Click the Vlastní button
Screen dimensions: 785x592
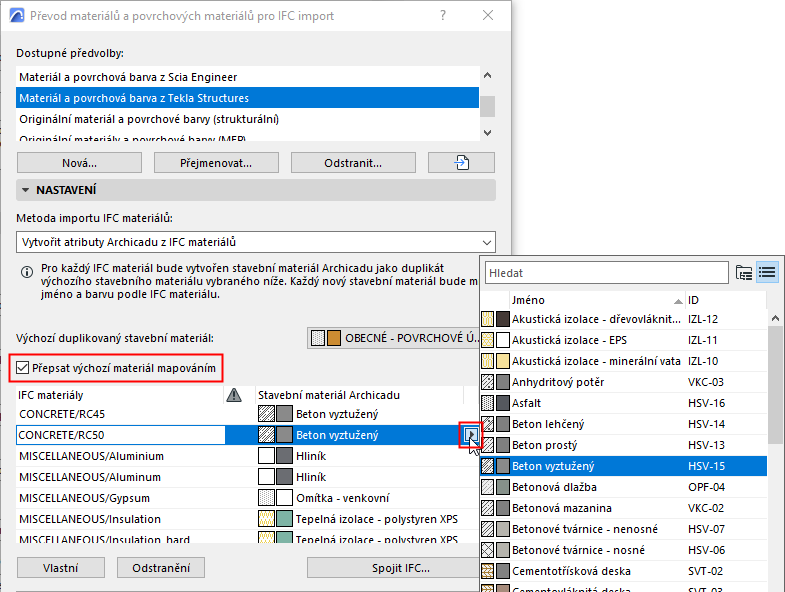(x=61, y=568)
